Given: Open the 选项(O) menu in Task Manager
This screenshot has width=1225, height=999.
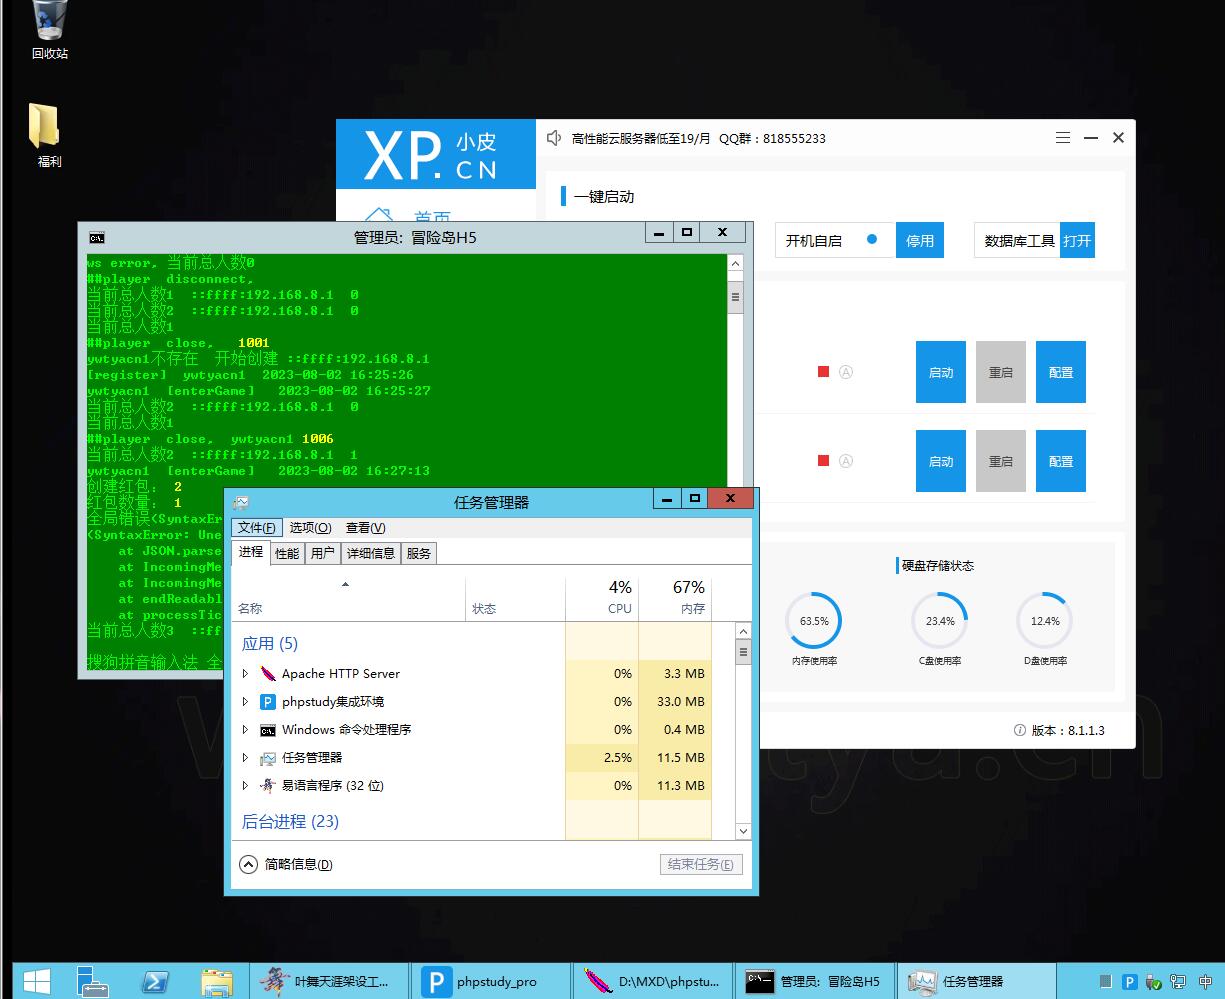Looking at the screenshot, I should (310, 527).
